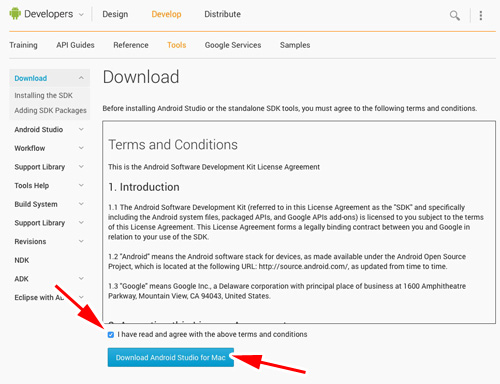Open the Develop section

166,14
